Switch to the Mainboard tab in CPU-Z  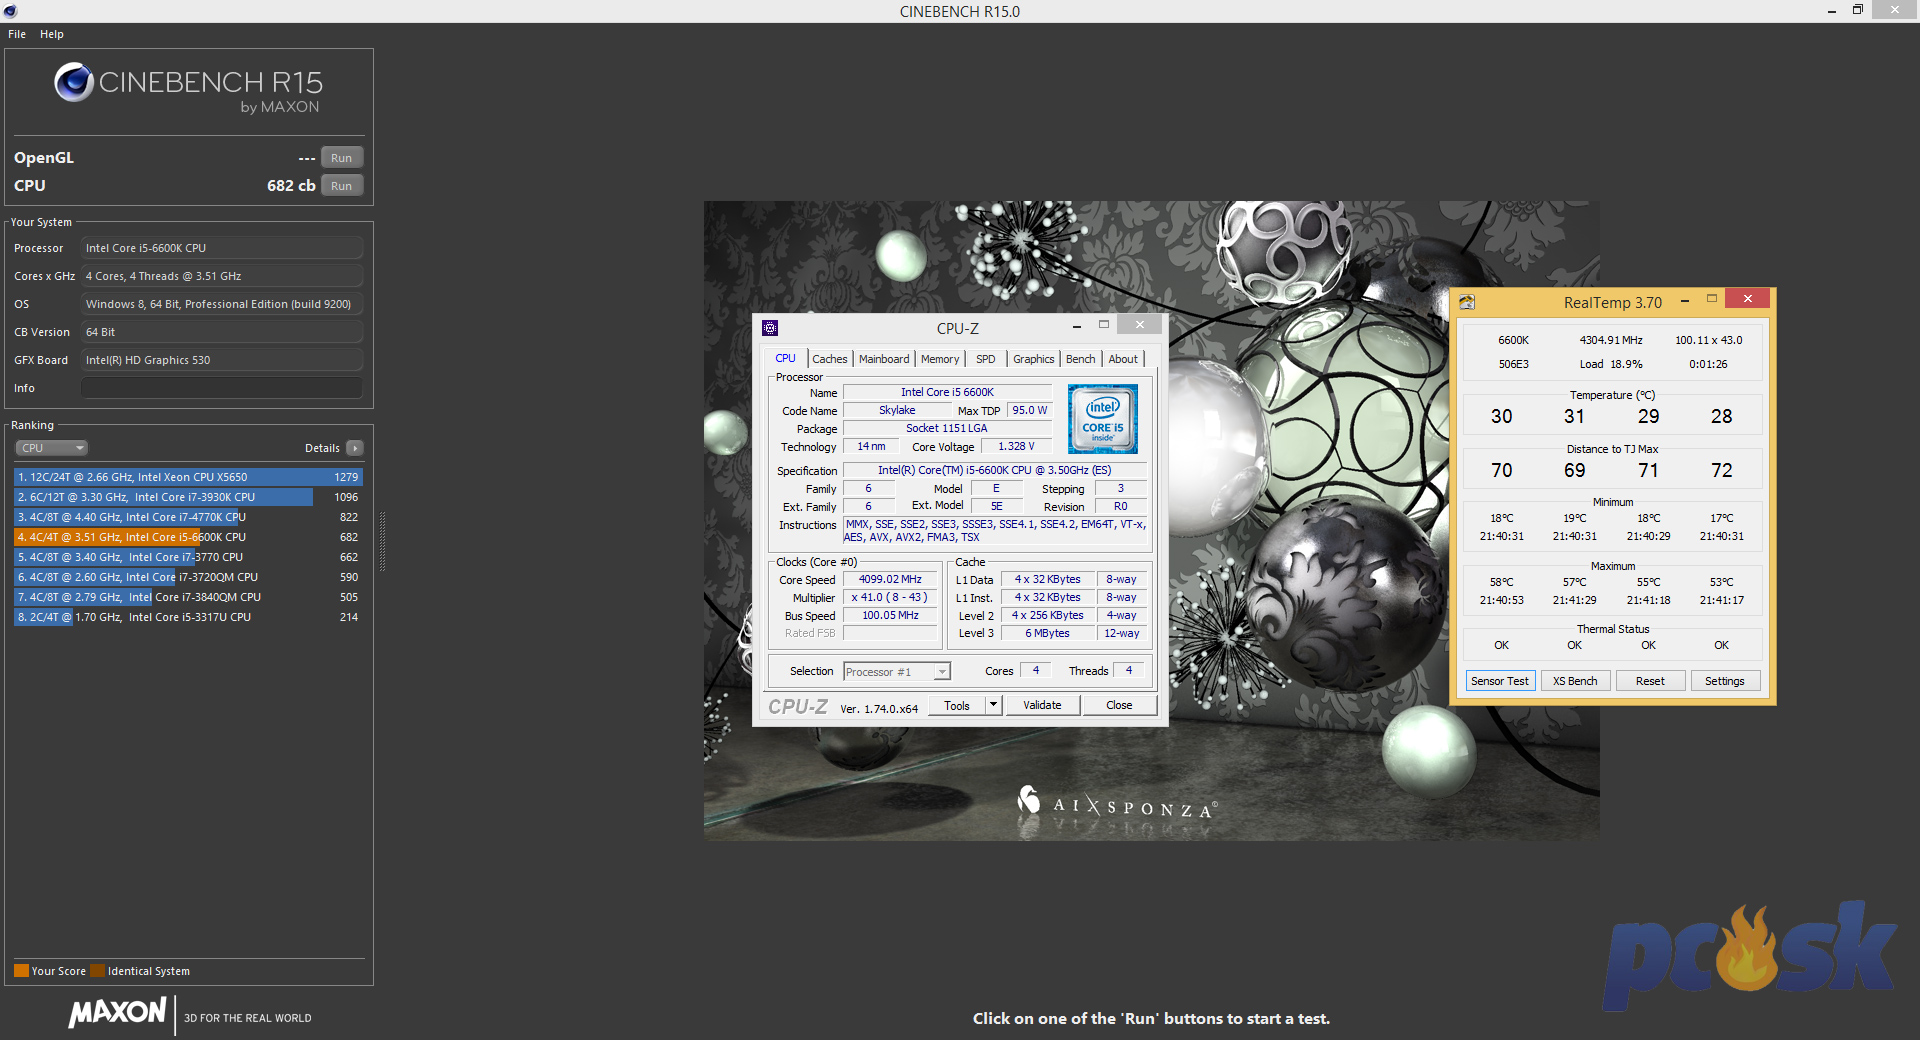point(884,359)
